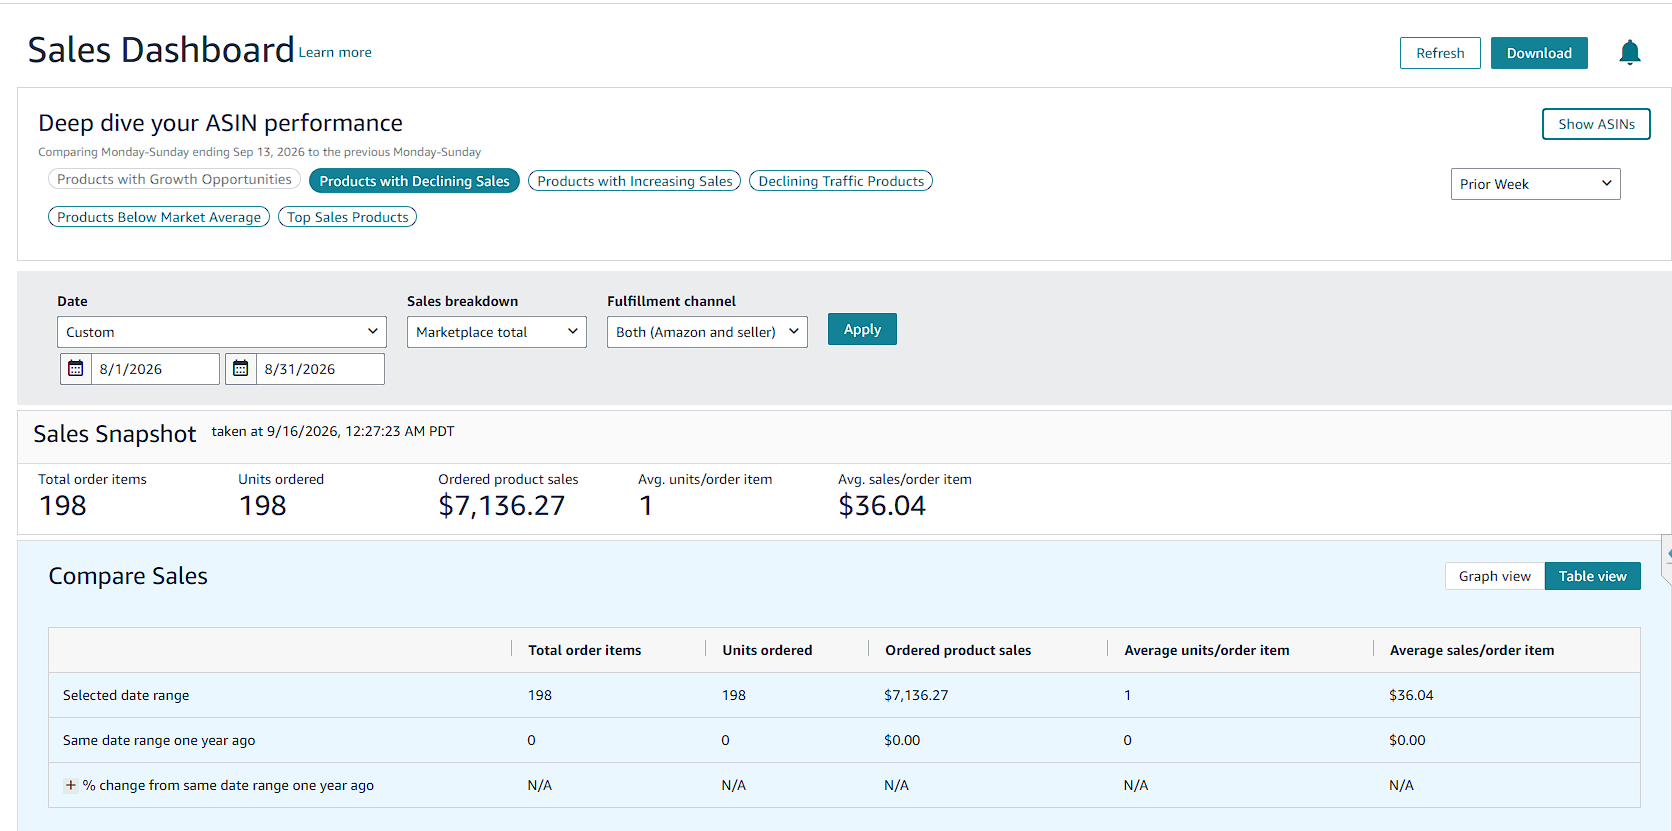
Task: Select Products with Increasing Sales filter
Action: pyautogui.click(x=634, y=181)
